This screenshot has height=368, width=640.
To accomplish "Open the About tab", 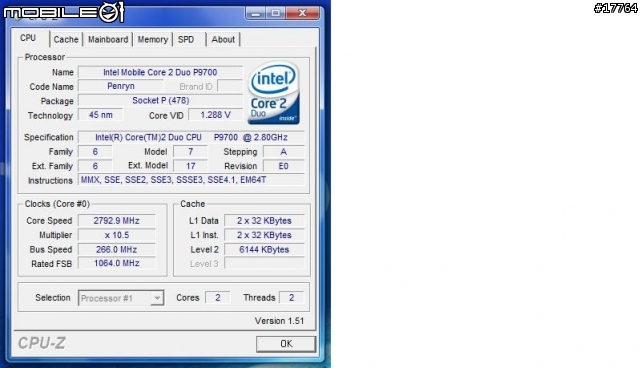I will click(x=223, y=40).
